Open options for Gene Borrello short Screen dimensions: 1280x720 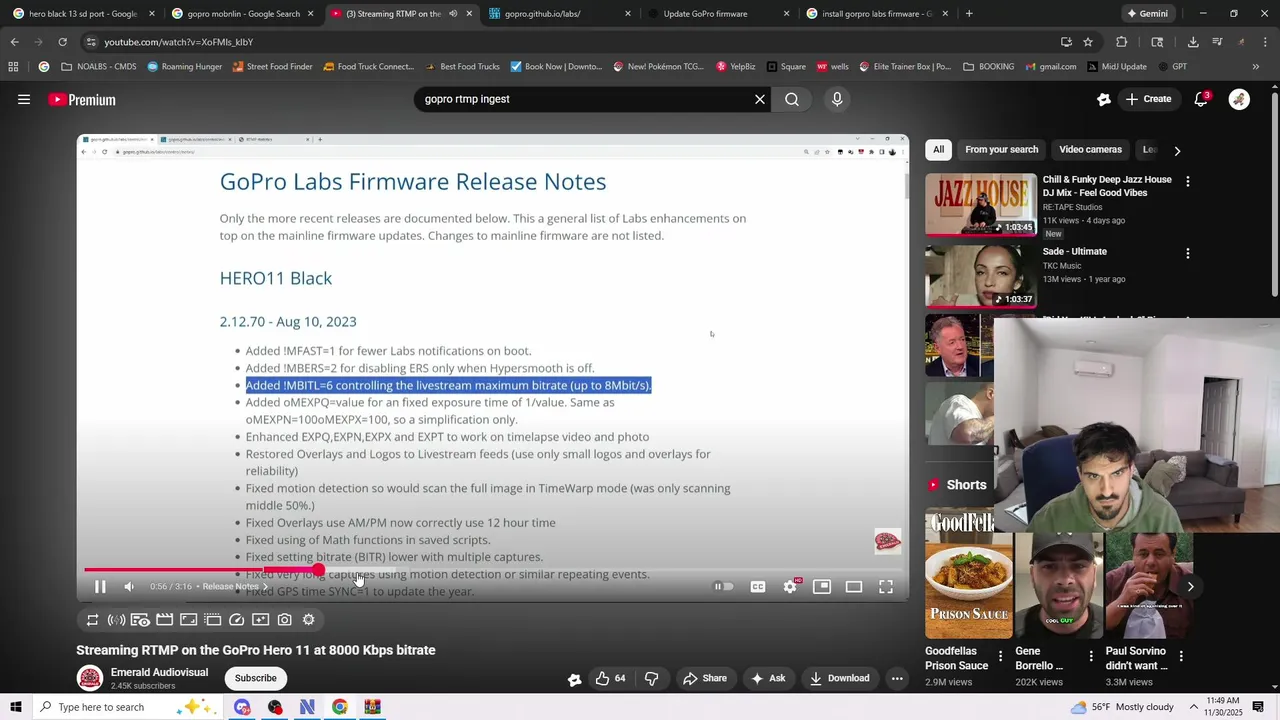click(x=1091, y=657)
